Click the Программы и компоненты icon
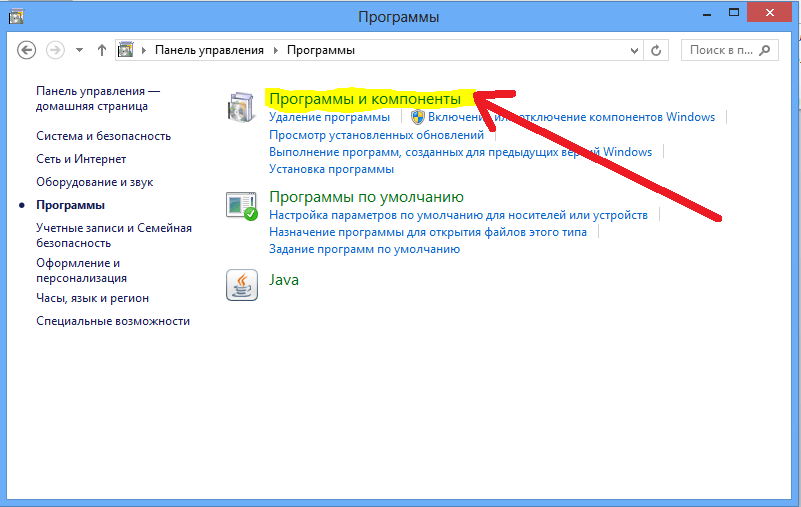Image resolution: width=801 pixels, height=507 pixels. 242,108
